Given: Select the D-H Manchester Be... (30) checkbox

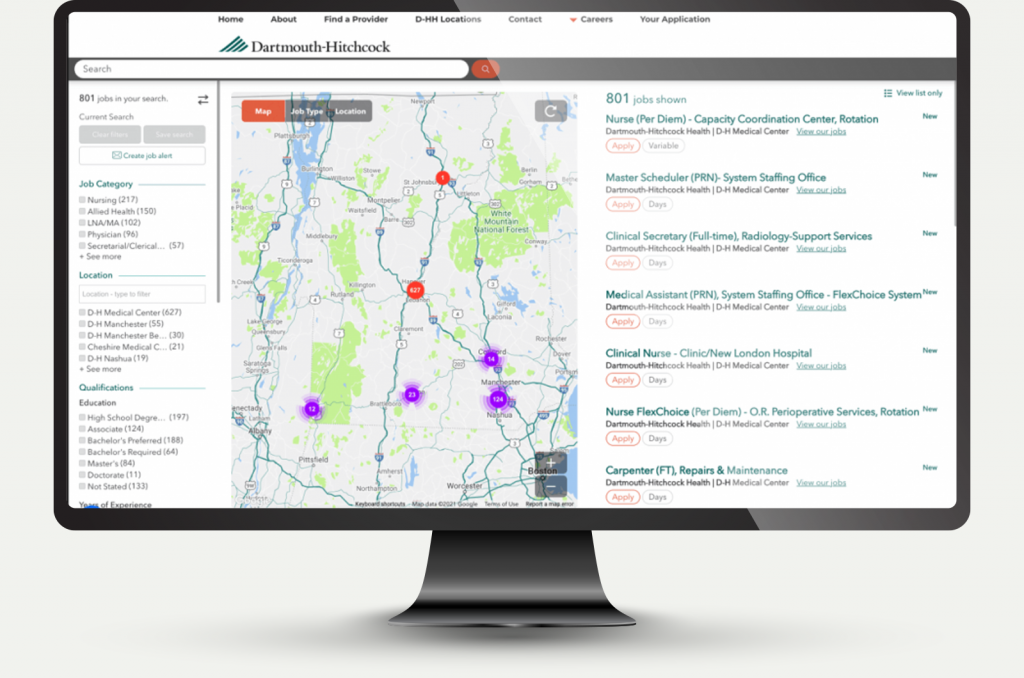Looking at the screenshot, I should [x=82, y=335].
